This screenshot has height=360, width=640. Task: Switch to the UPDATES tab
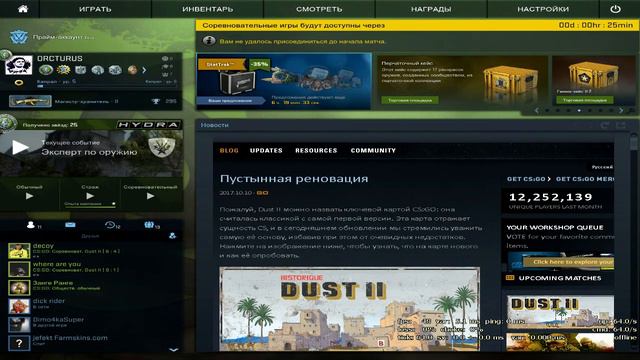click(266, 150)
